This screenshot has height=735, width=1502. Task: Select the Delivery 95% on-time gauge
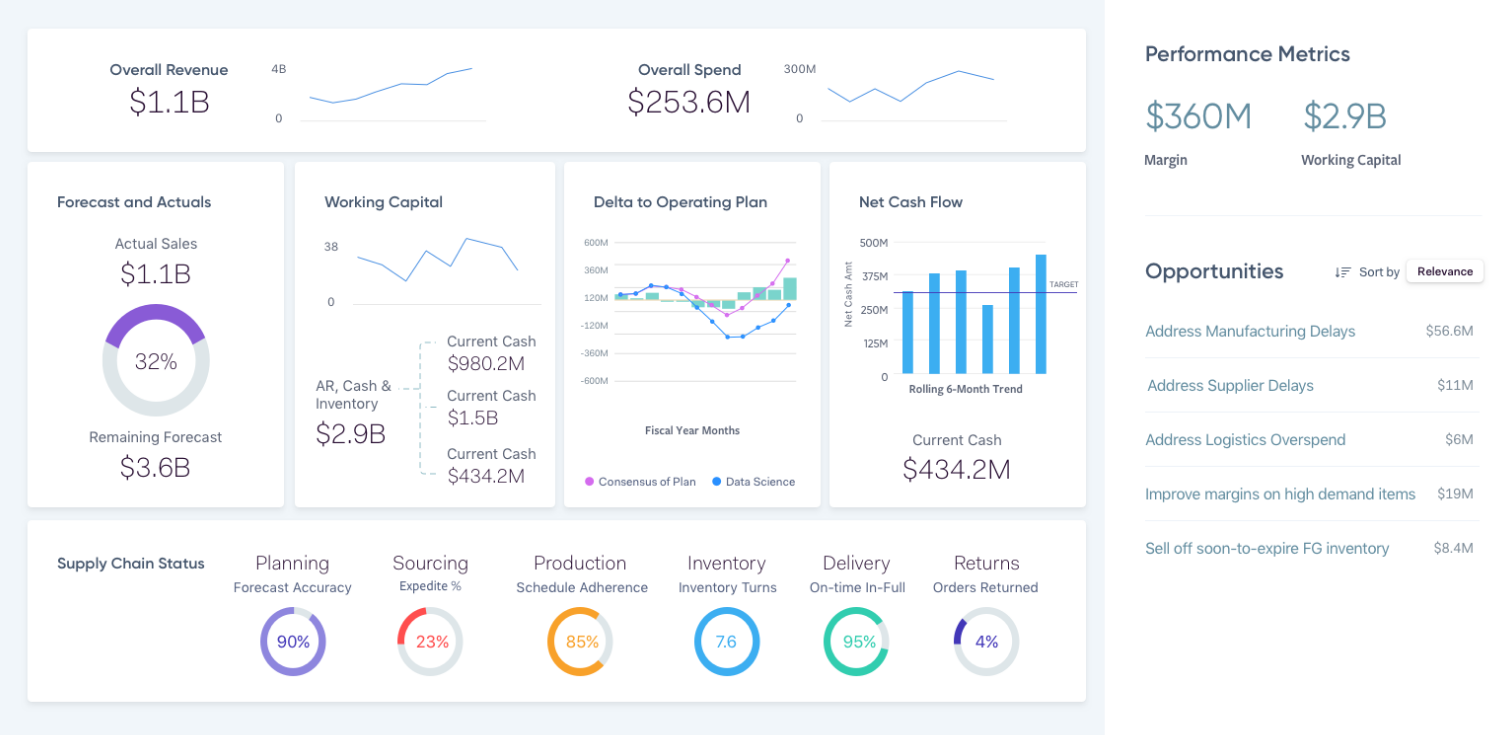click(x=857, y=642)
